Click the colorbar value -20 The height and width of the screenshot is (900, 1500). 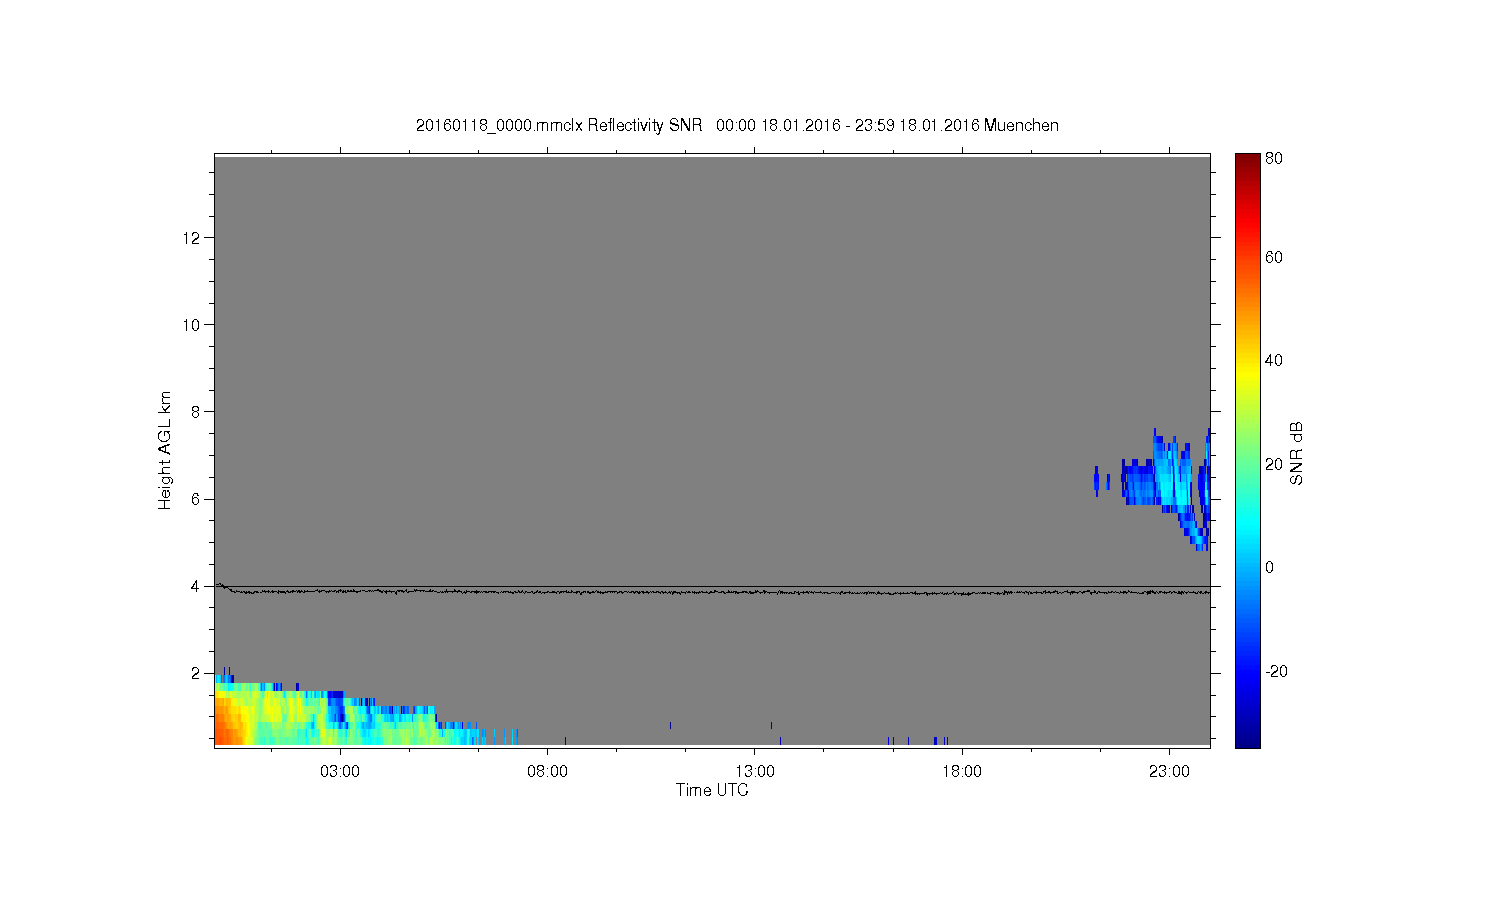coord(1276,671)
